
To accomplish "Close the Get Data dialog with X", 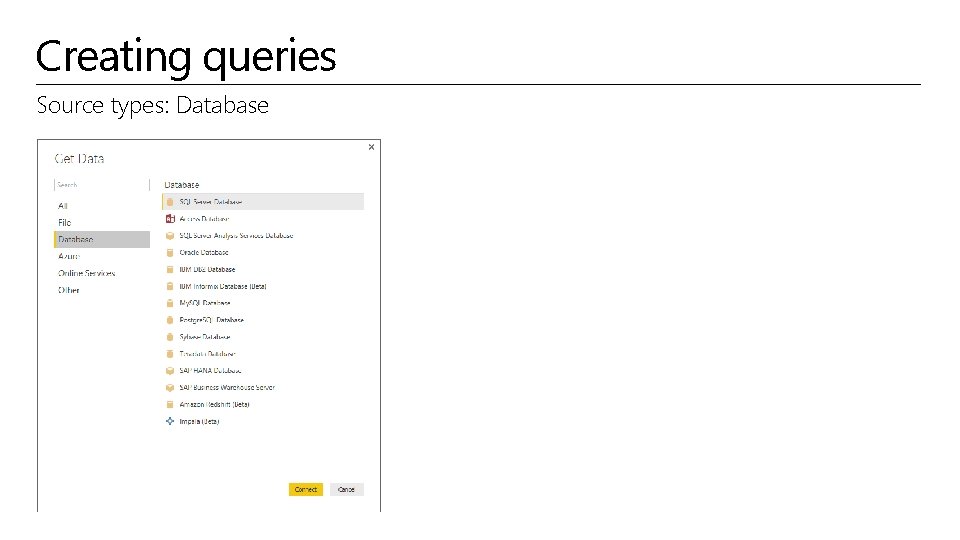I will click(371, 147).
